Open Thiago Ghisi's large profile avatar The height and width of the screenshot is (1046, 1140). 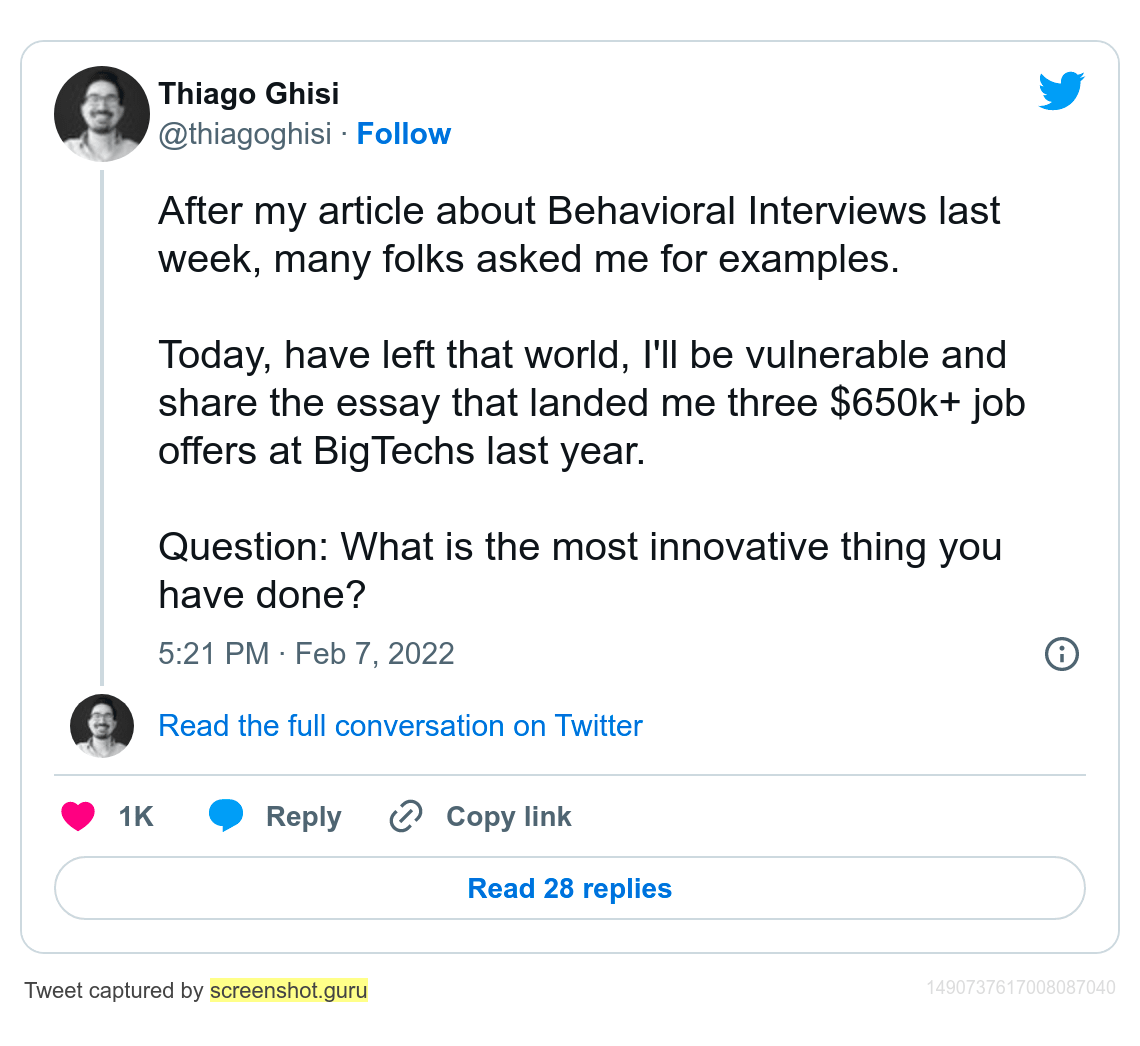pyautogui.click(x=101, y=114)
